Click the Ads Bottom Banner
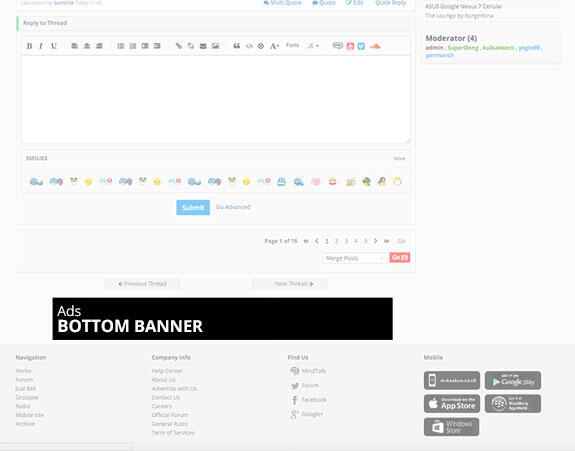The image size is (575, 451). pyautogui.click(x=223, y=319)
